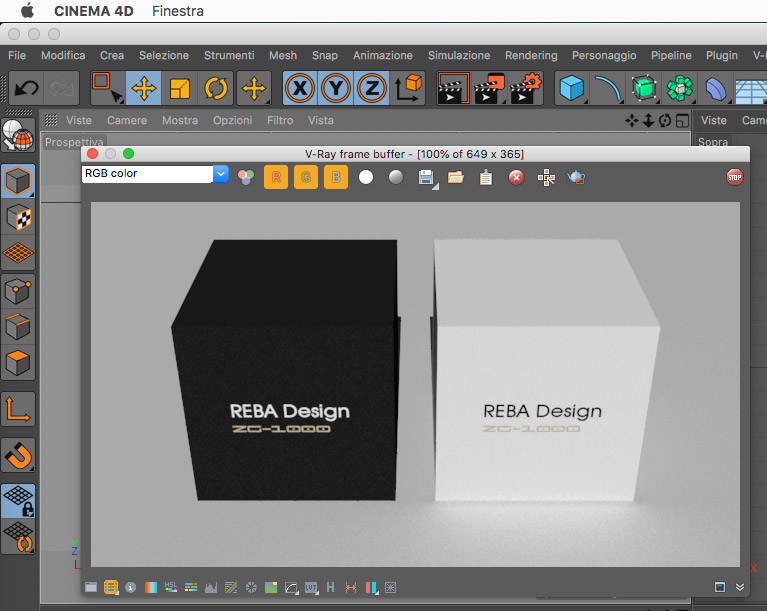
Task: Toggle the world coordinate system icon
Action: click(408, 88)
